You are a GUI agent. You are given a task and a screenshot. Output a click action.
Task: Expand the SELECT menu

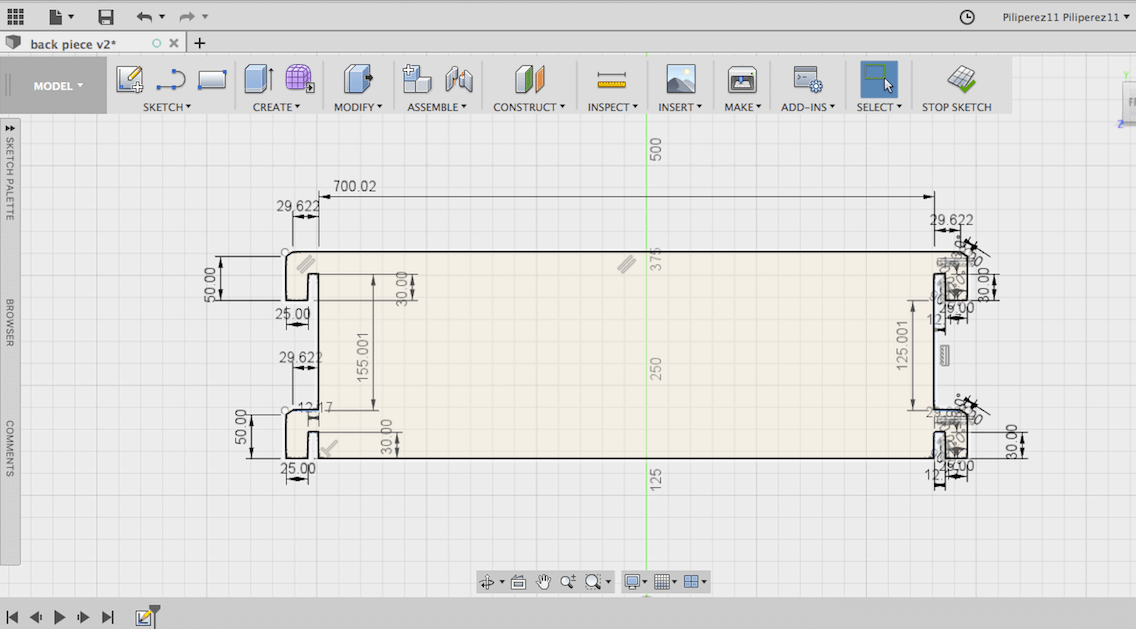(x=879, y=107)
